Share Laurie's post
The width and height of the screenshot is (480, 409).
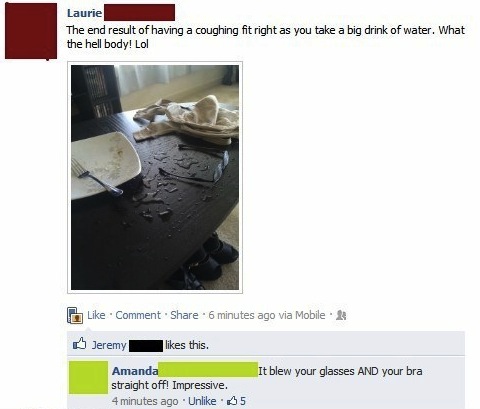point(184,315)
